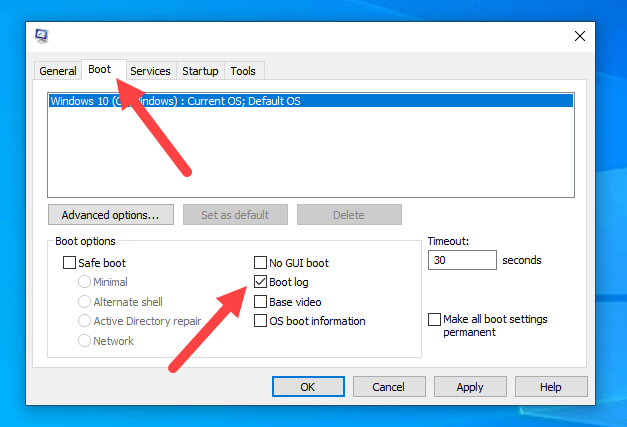
Task: Toggle Make all boot settings permanent
Action: point(434,319)
